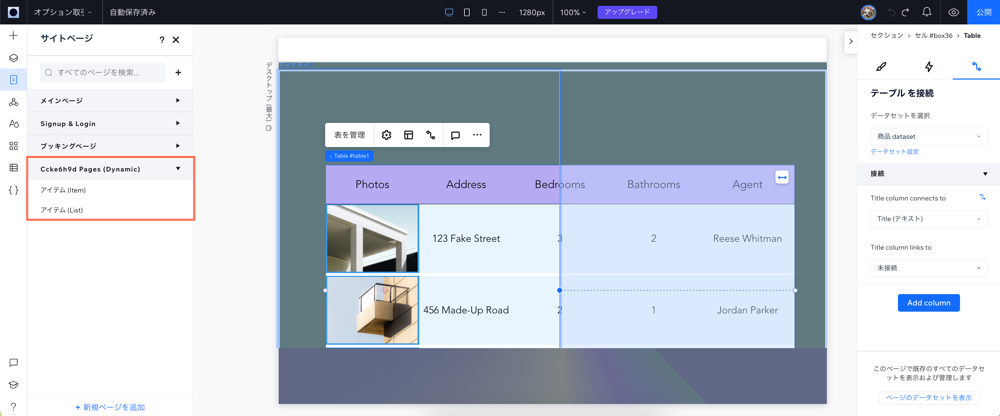Screen dimensions: 1000x416
Task: Open the Layers panel icon
Action: [x=13, y=57]
